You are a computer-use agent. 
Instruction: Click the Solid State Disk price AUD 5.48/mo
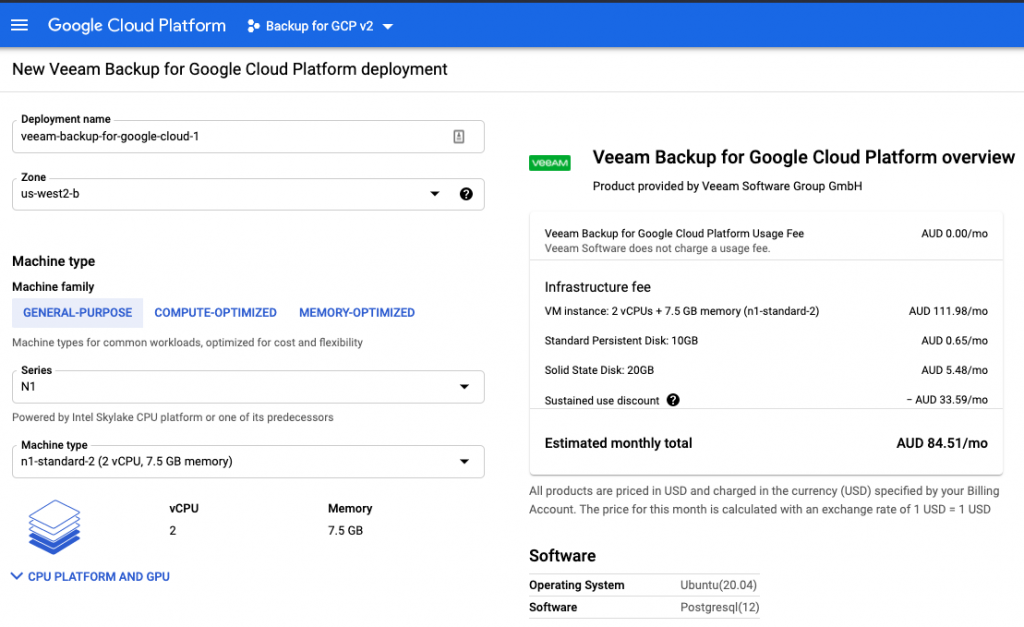point(954,370)
